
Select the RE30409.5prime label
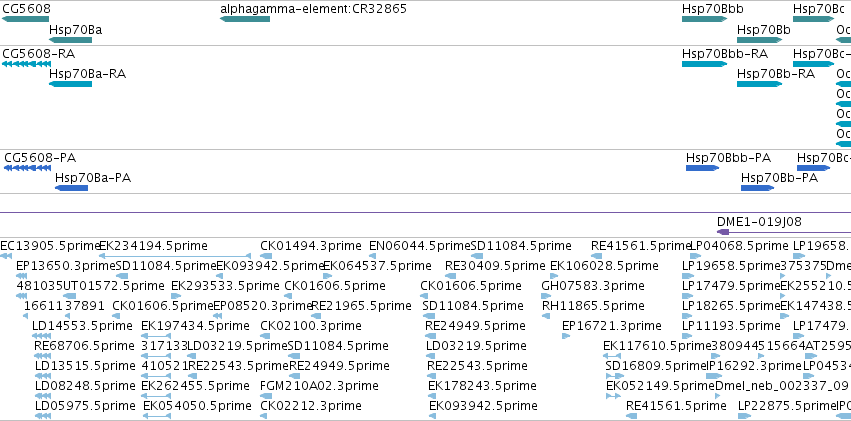click(495, 266)
